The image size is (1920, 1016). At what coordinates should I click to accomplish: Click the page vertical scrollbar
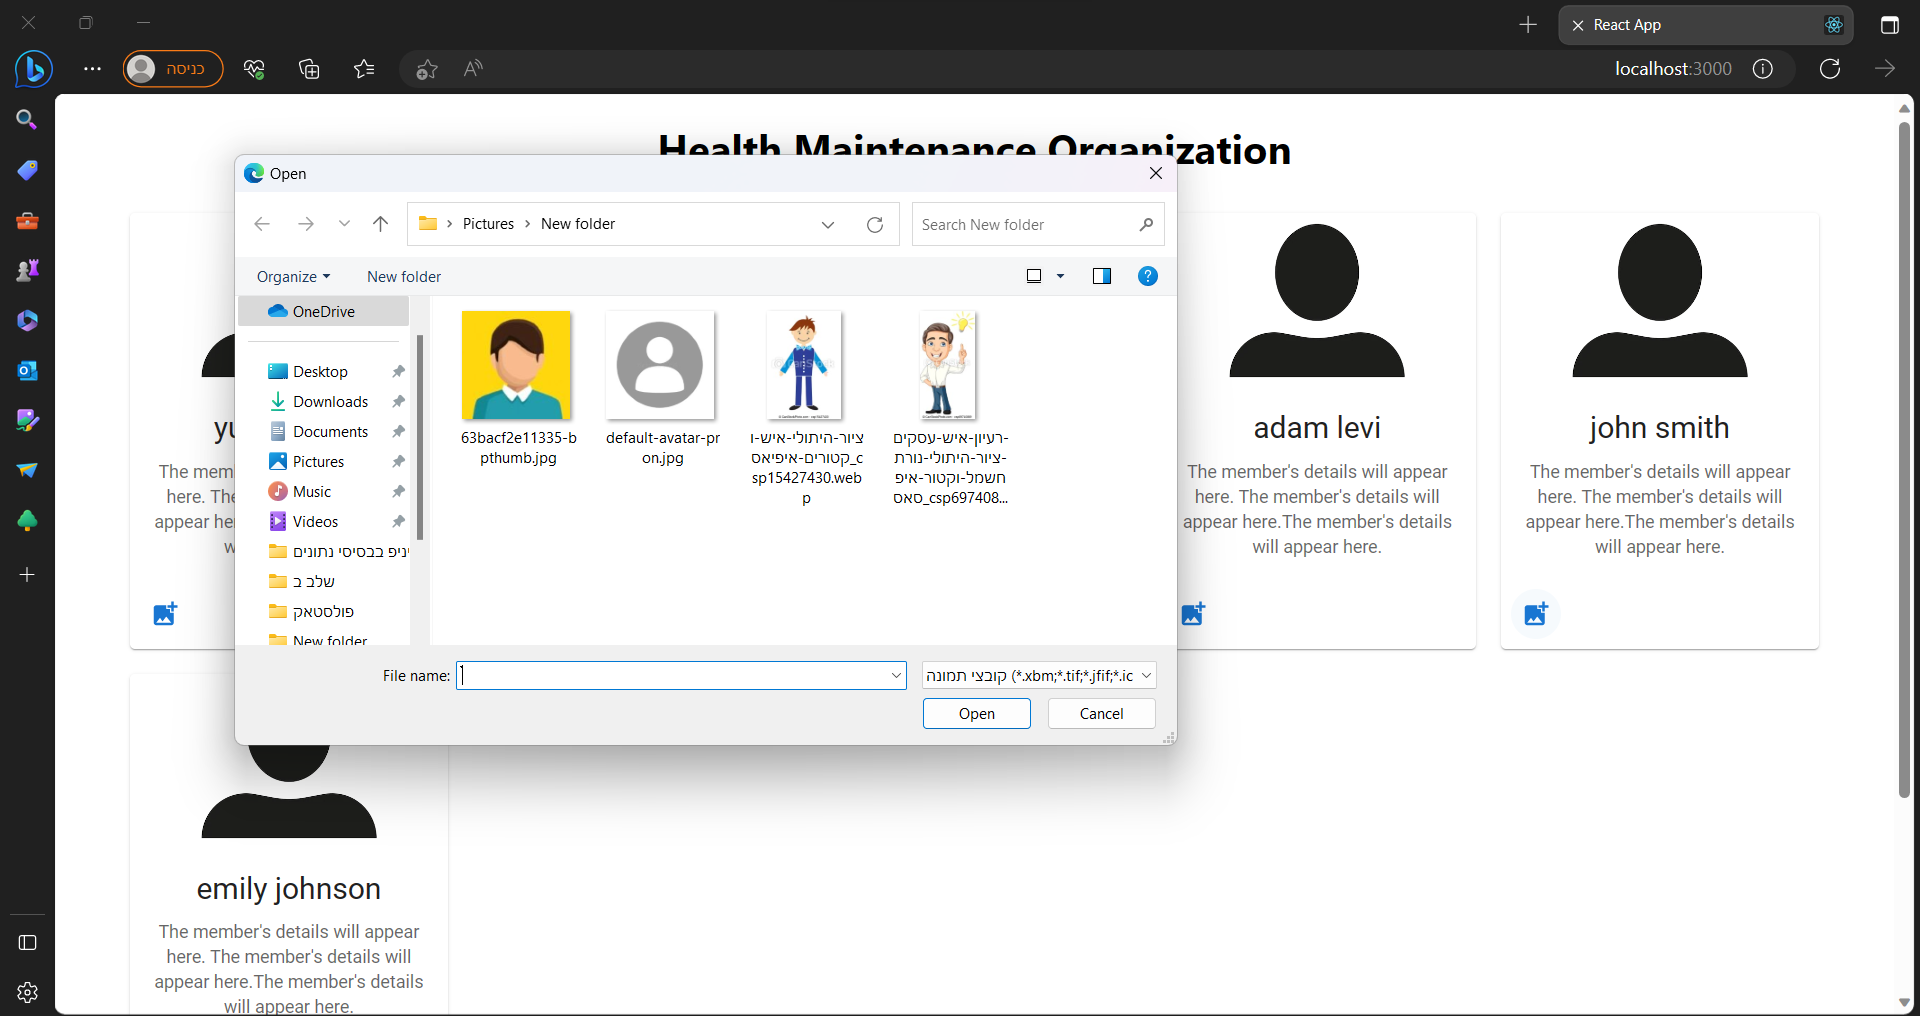pos(1904,460)
